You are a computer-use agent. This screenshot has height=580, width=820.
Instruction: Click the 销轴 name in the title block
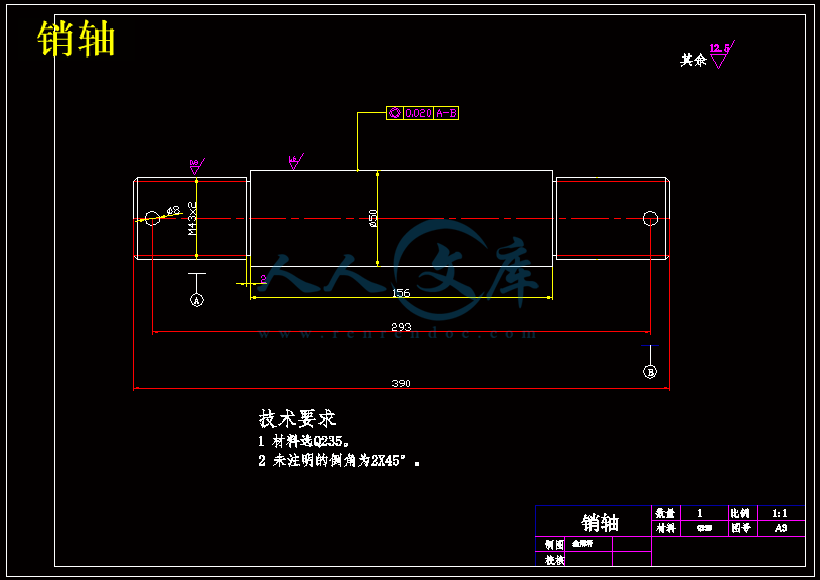(x=600, y=522)
